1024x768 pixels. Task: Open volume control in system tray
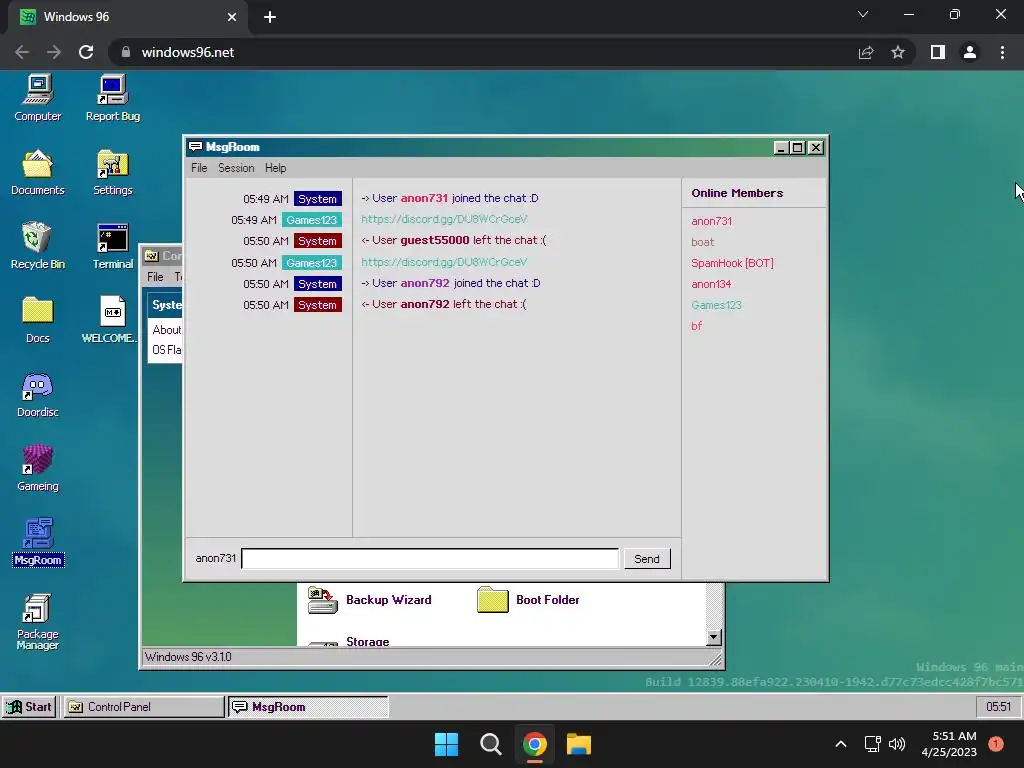897,744
